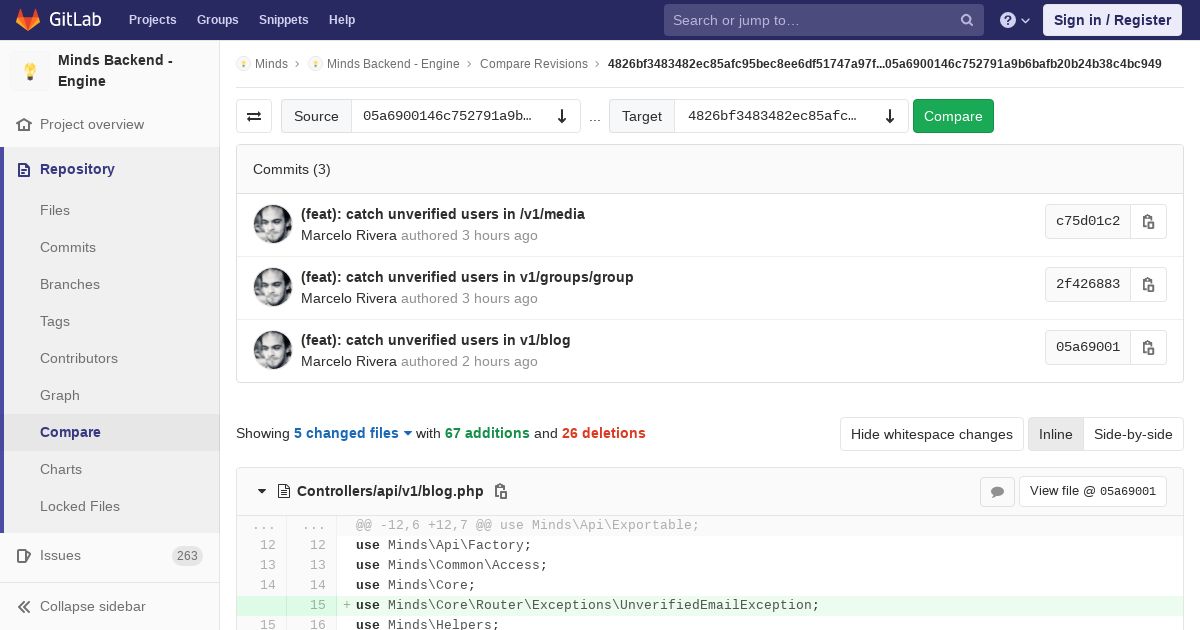This screenshot has height=630, width=1200.
Task: Copy commit SHA 2f426883 to clipboard
Action: 1148,284
